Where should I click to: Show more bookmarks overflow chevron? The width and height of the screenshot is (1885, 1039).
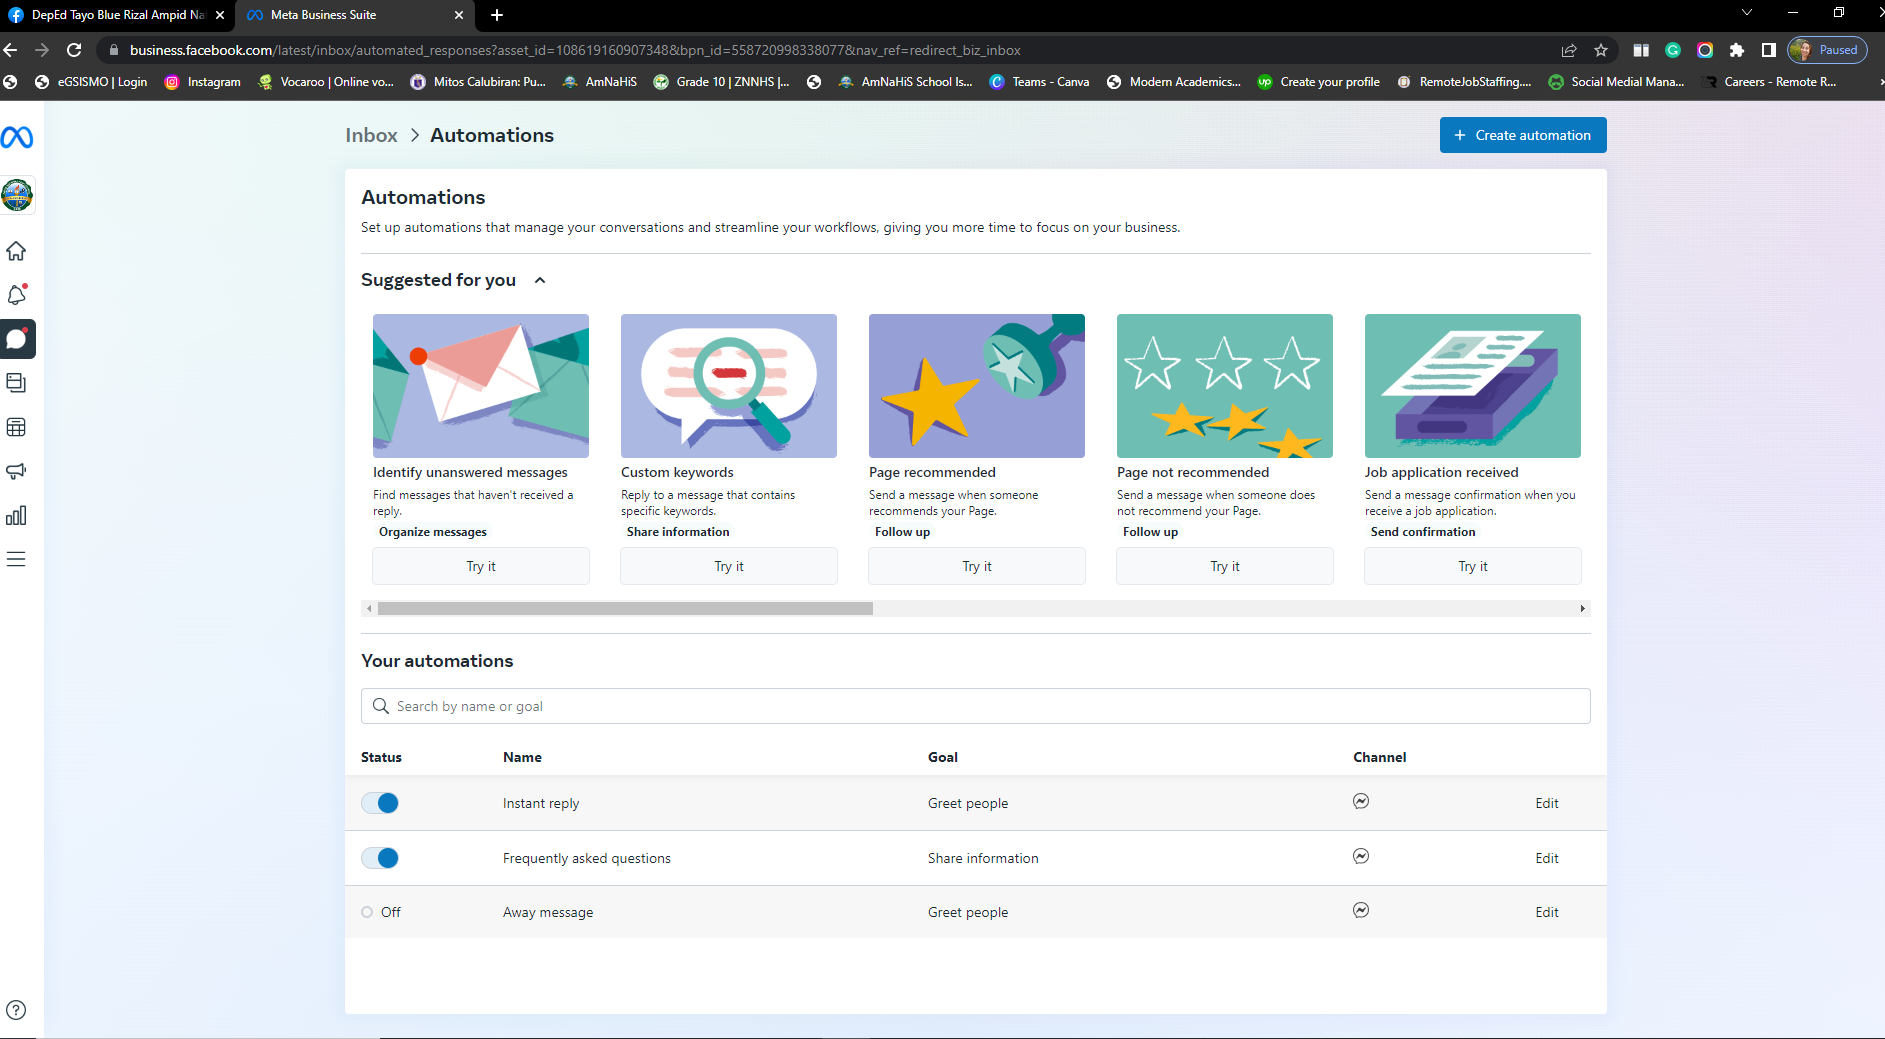(1879, 82)
